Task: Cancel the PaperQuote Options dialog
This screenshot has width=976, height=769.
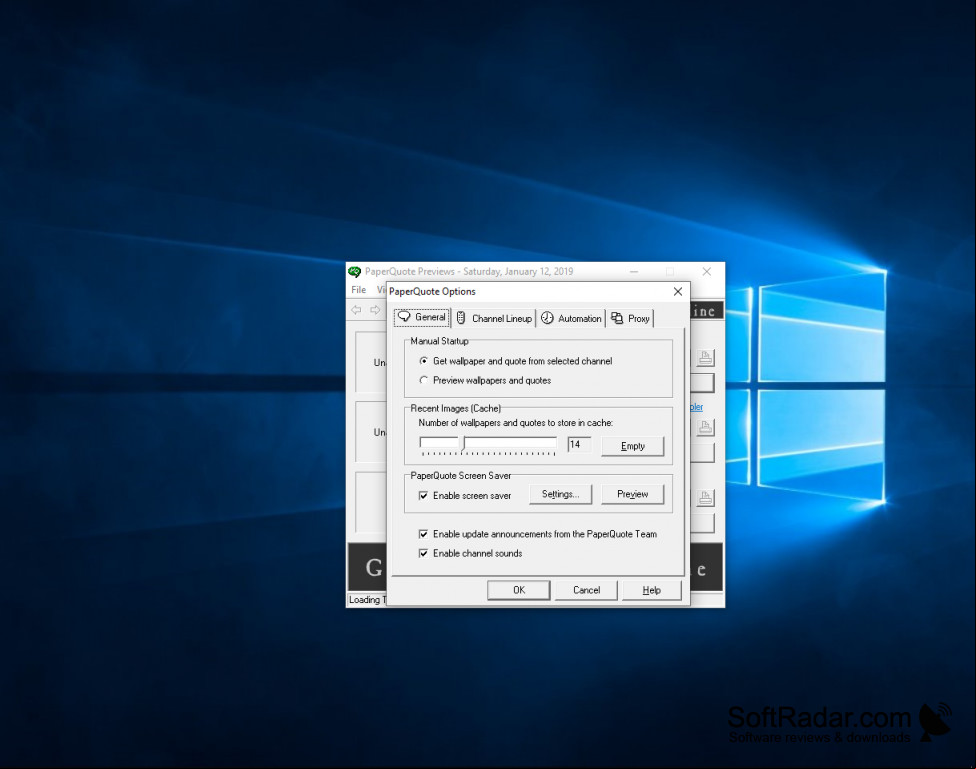Action: tap(586, 590)
